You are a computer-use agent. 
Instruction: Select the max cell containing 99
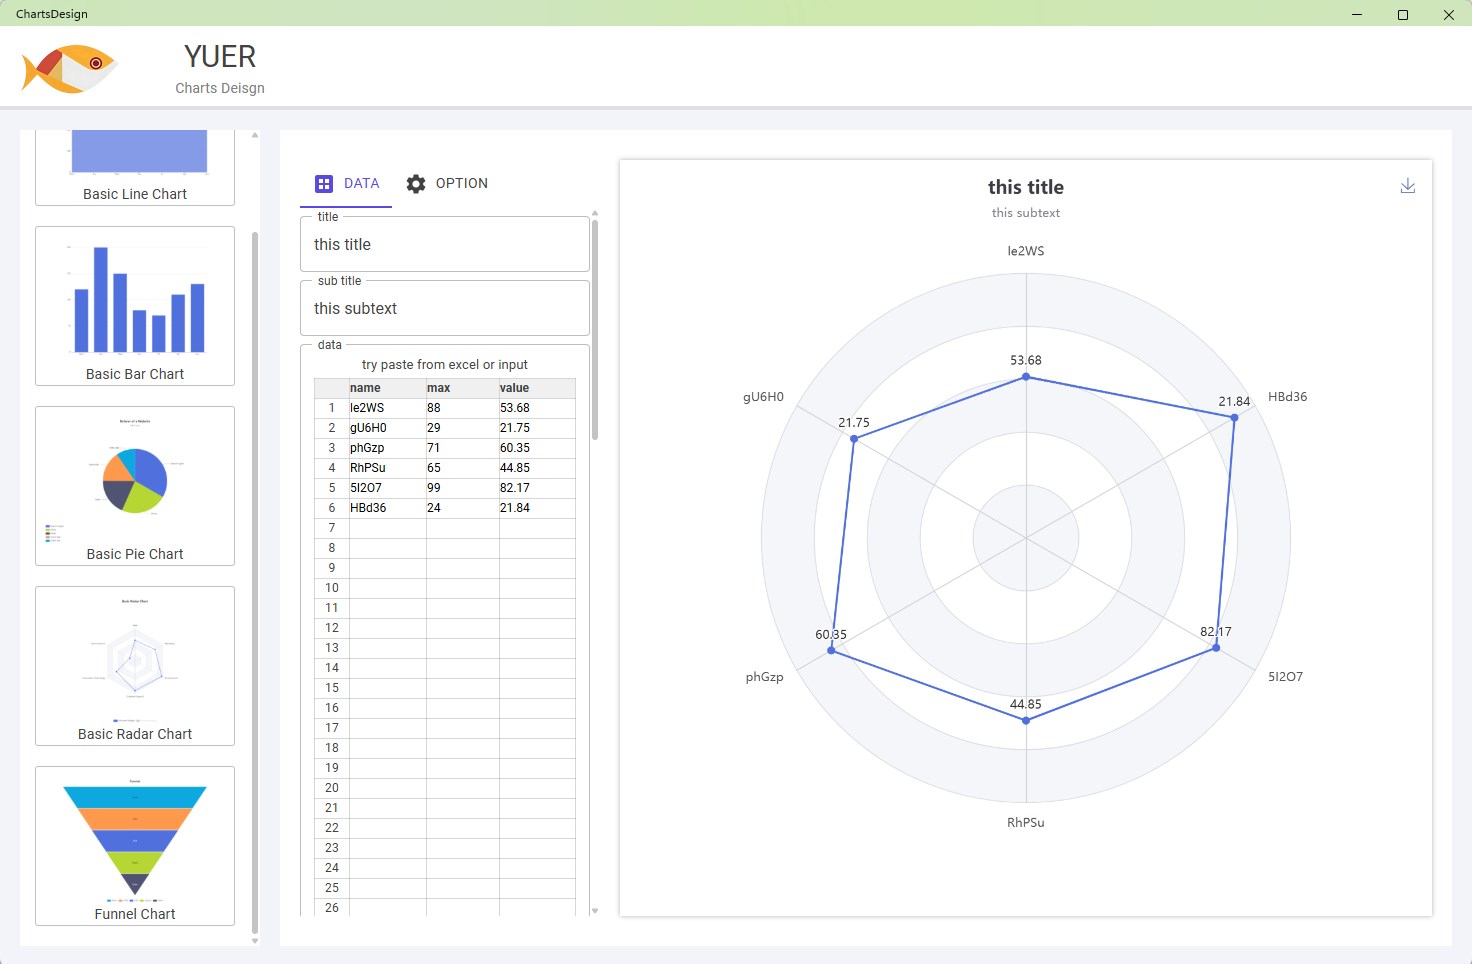point(462,488)
